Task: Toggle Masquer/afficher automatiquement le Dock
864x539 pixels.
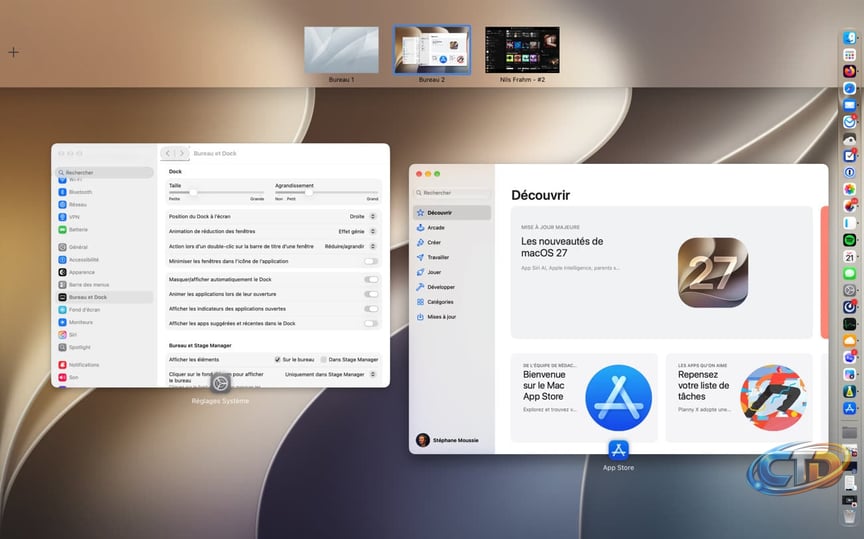Action: tap(371, 279)
